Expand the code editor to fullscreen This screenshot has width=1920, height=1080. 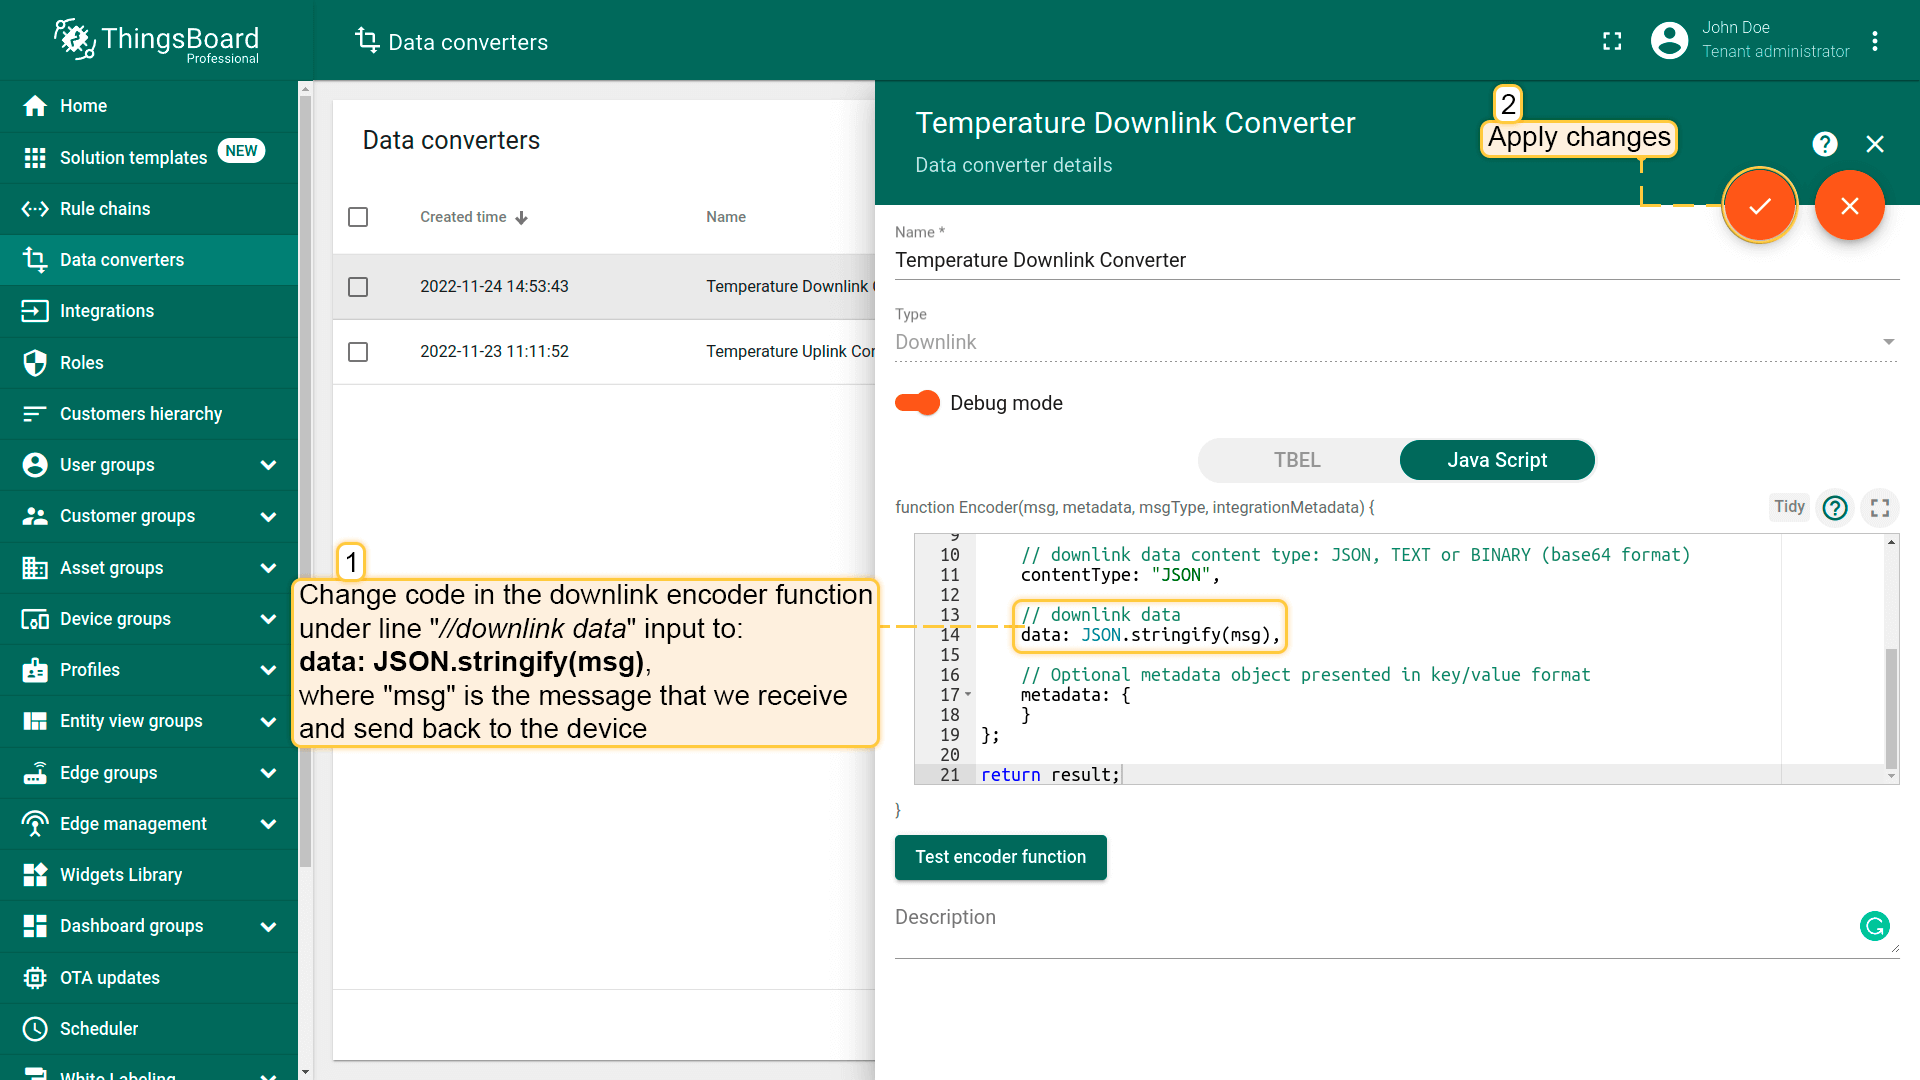click(1880, 508)
